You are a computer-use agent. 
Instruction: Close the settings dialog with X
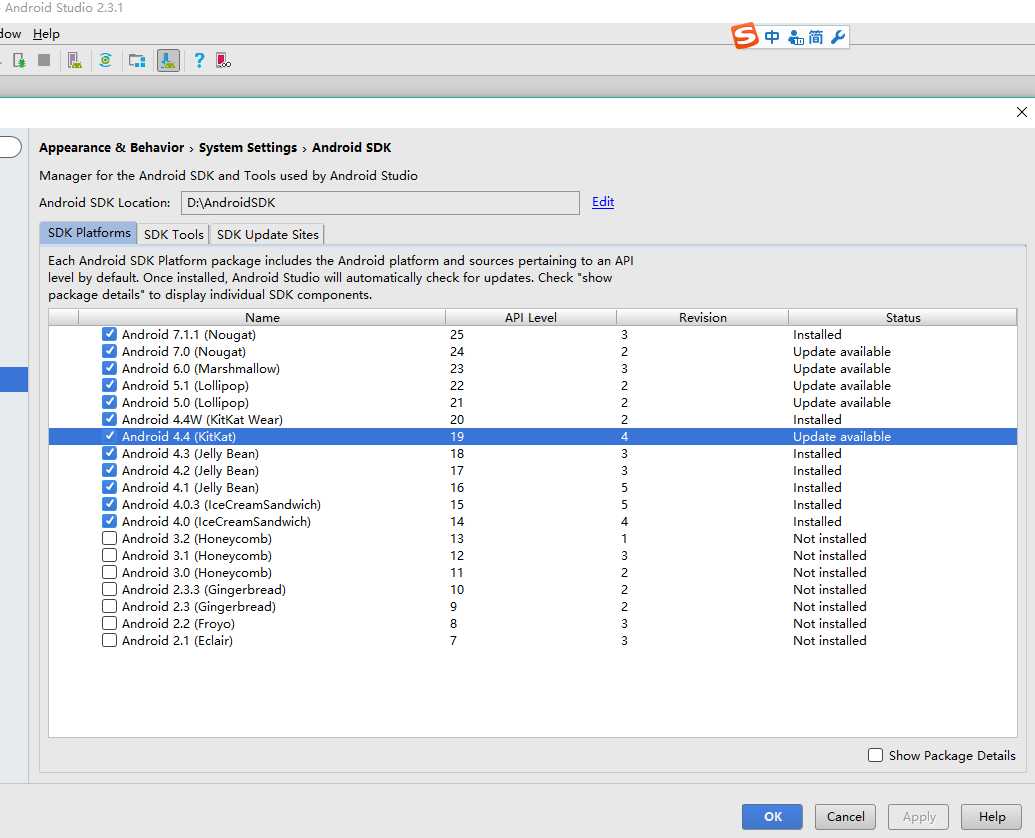1022,112
